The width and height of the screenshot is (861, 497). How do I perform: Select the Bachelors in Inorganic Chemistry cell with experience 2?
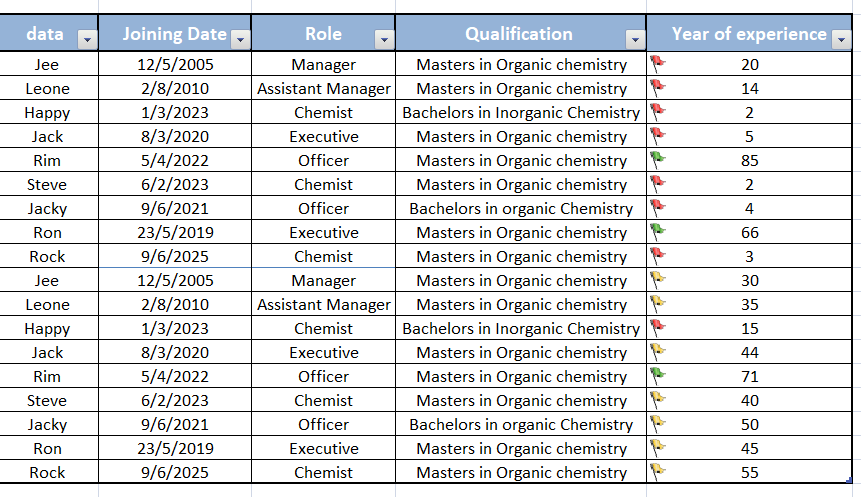(x=521, y=112)
